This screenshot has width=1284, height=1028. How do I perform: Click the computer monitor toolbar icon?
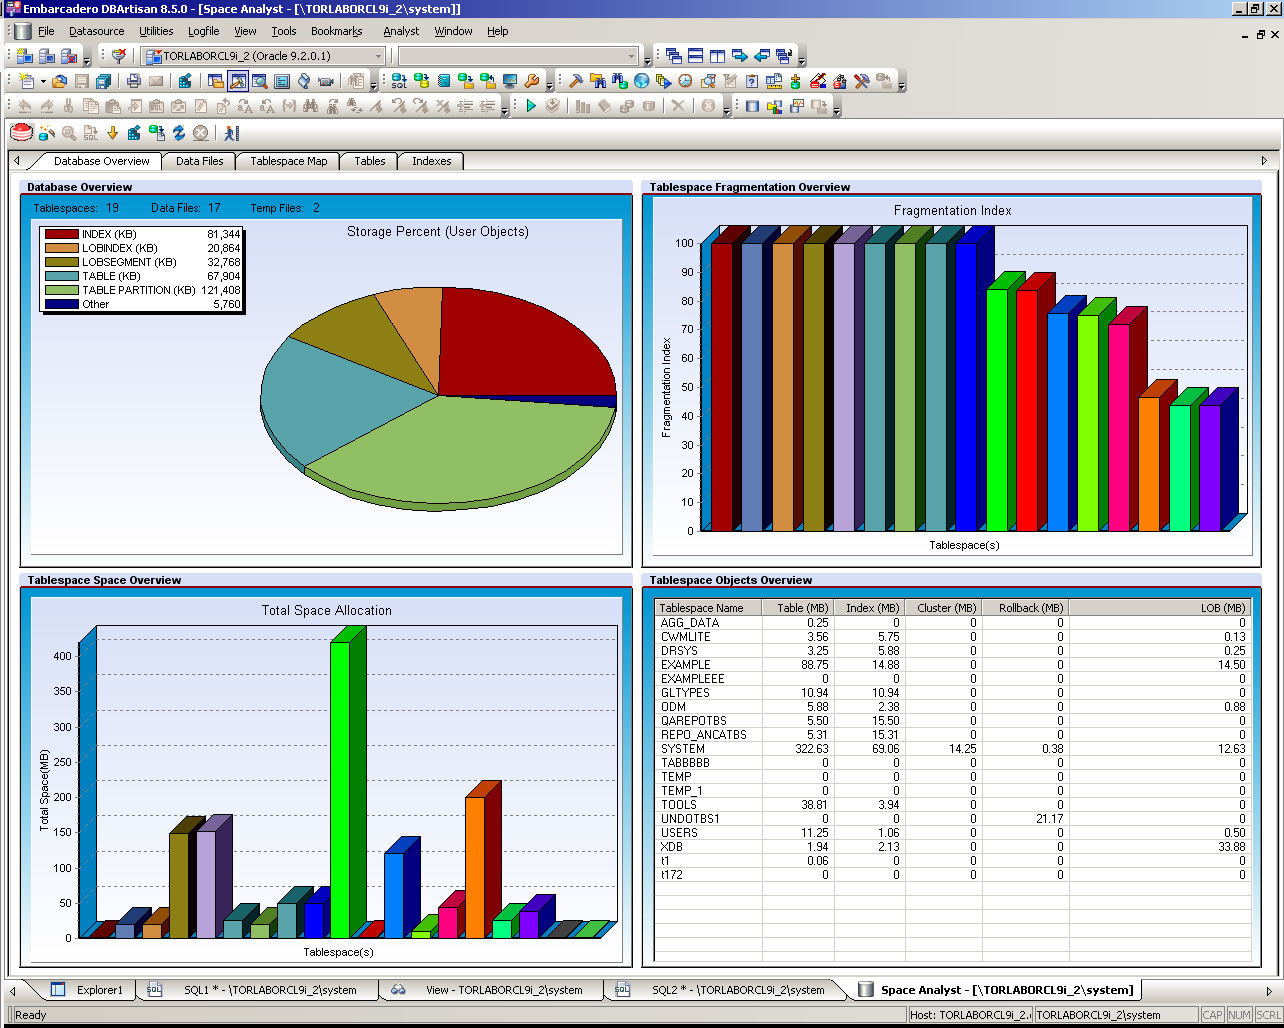coord(510,81)
